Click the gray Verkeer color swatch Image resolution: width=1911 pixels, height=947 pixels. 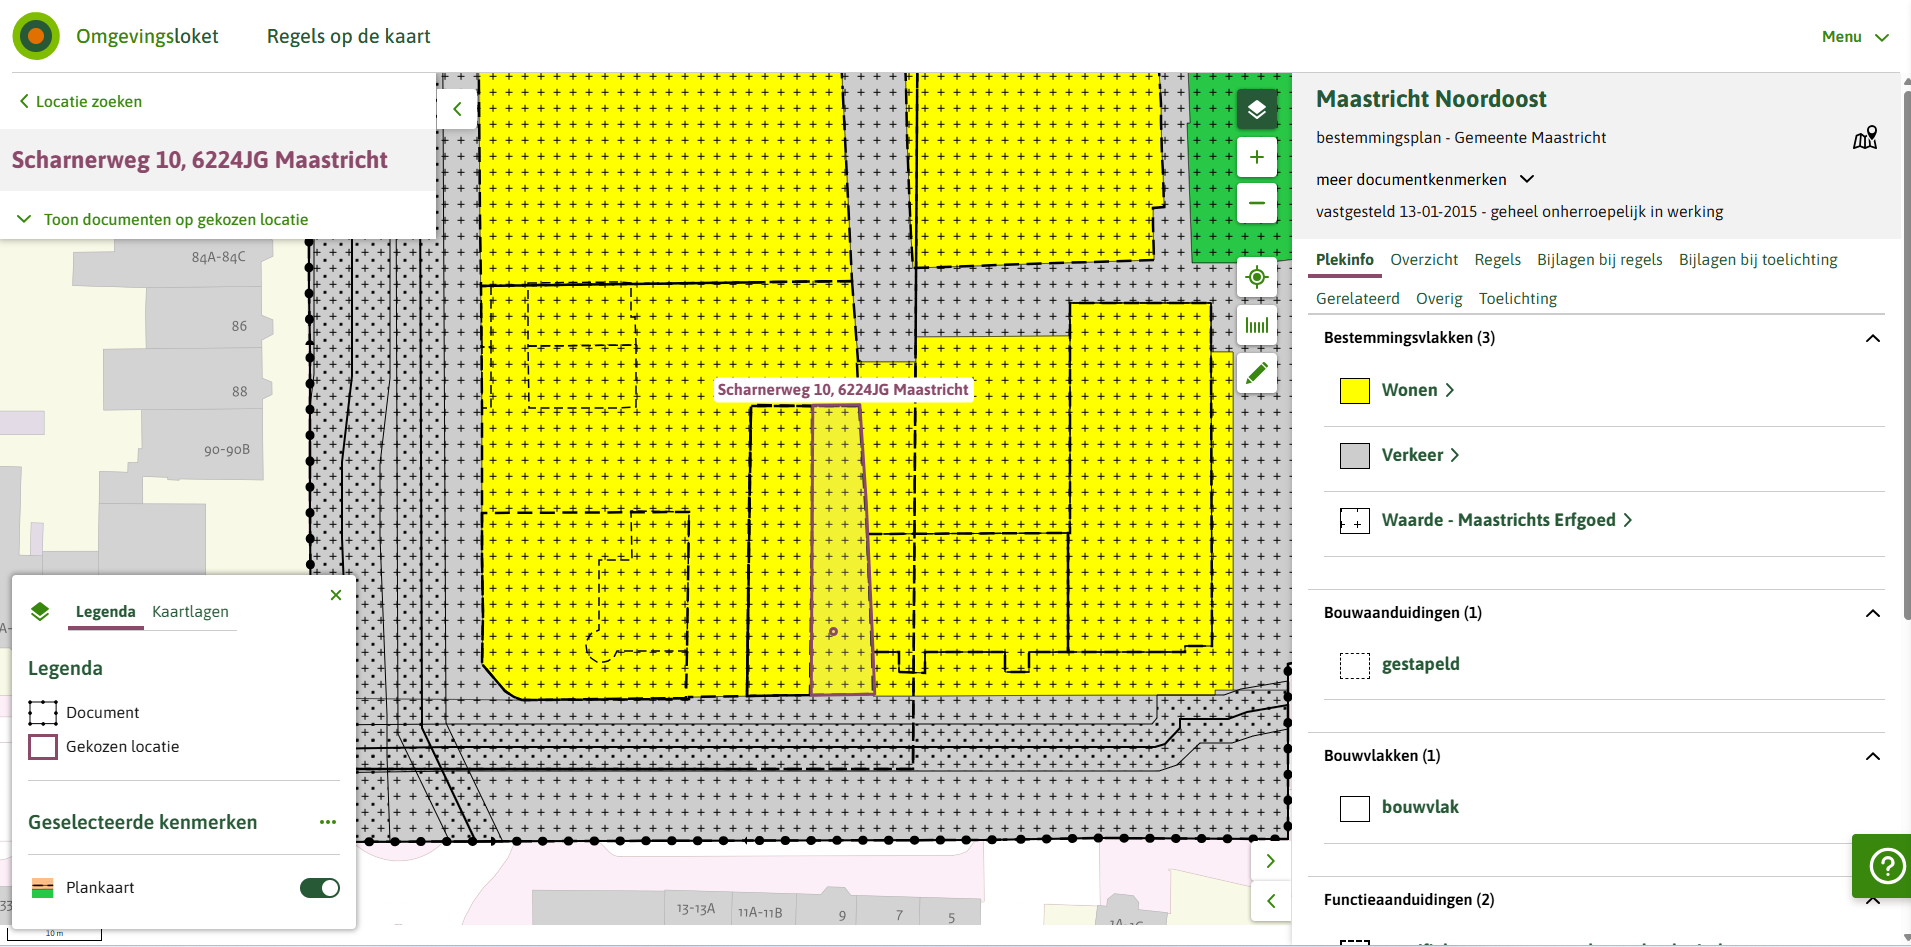pos(1354,456)
